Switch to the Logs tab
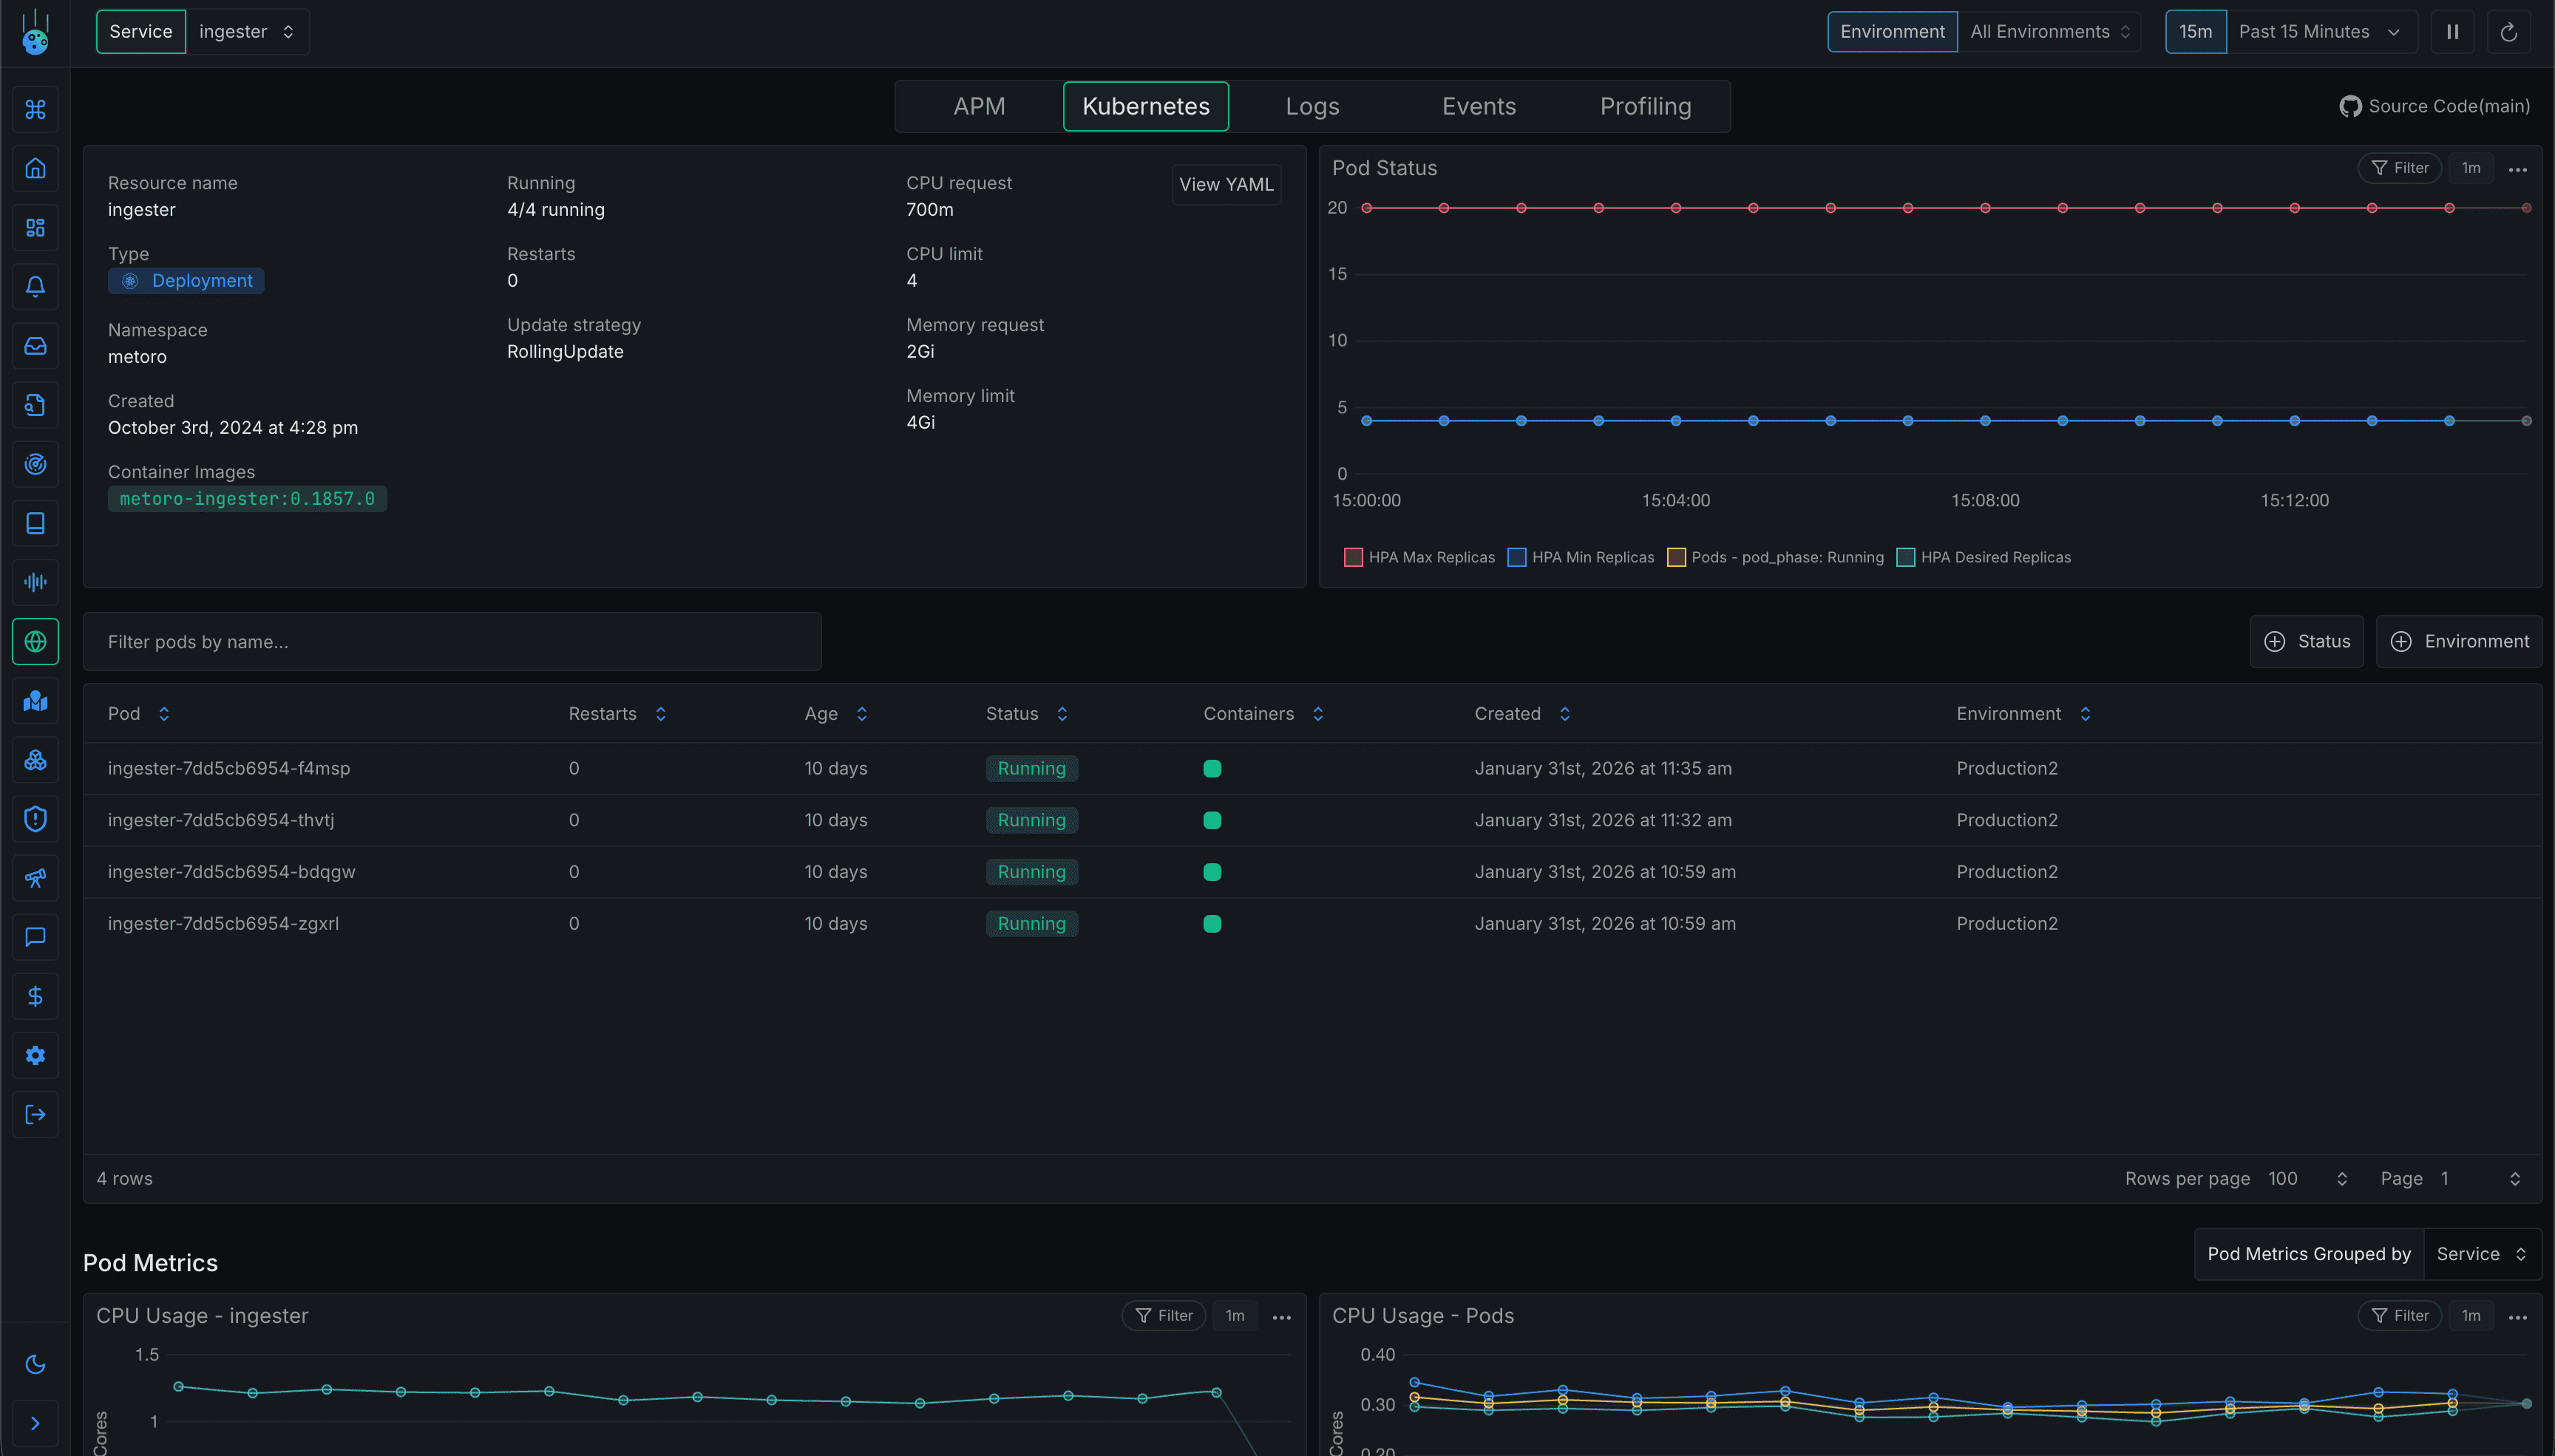Image resolution: width=2555 pixels, height=1456 pixels. 1312,106
